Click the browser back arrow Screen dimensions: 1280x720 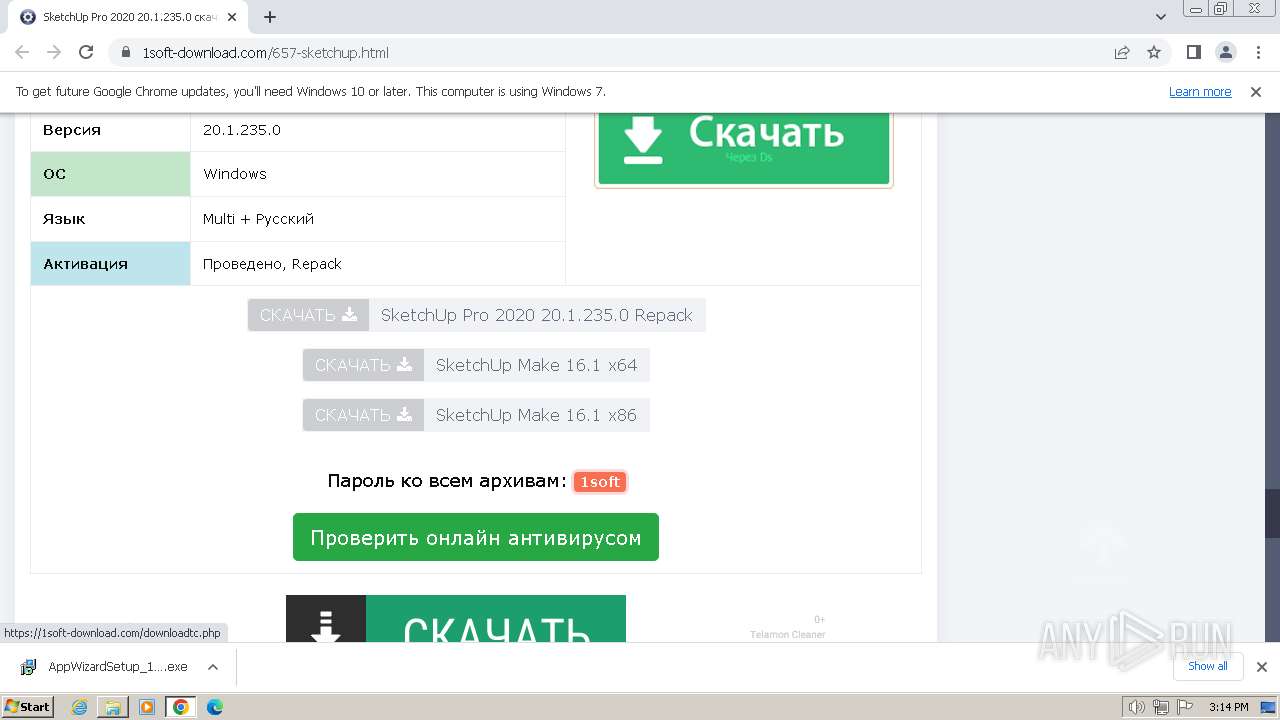22,53
